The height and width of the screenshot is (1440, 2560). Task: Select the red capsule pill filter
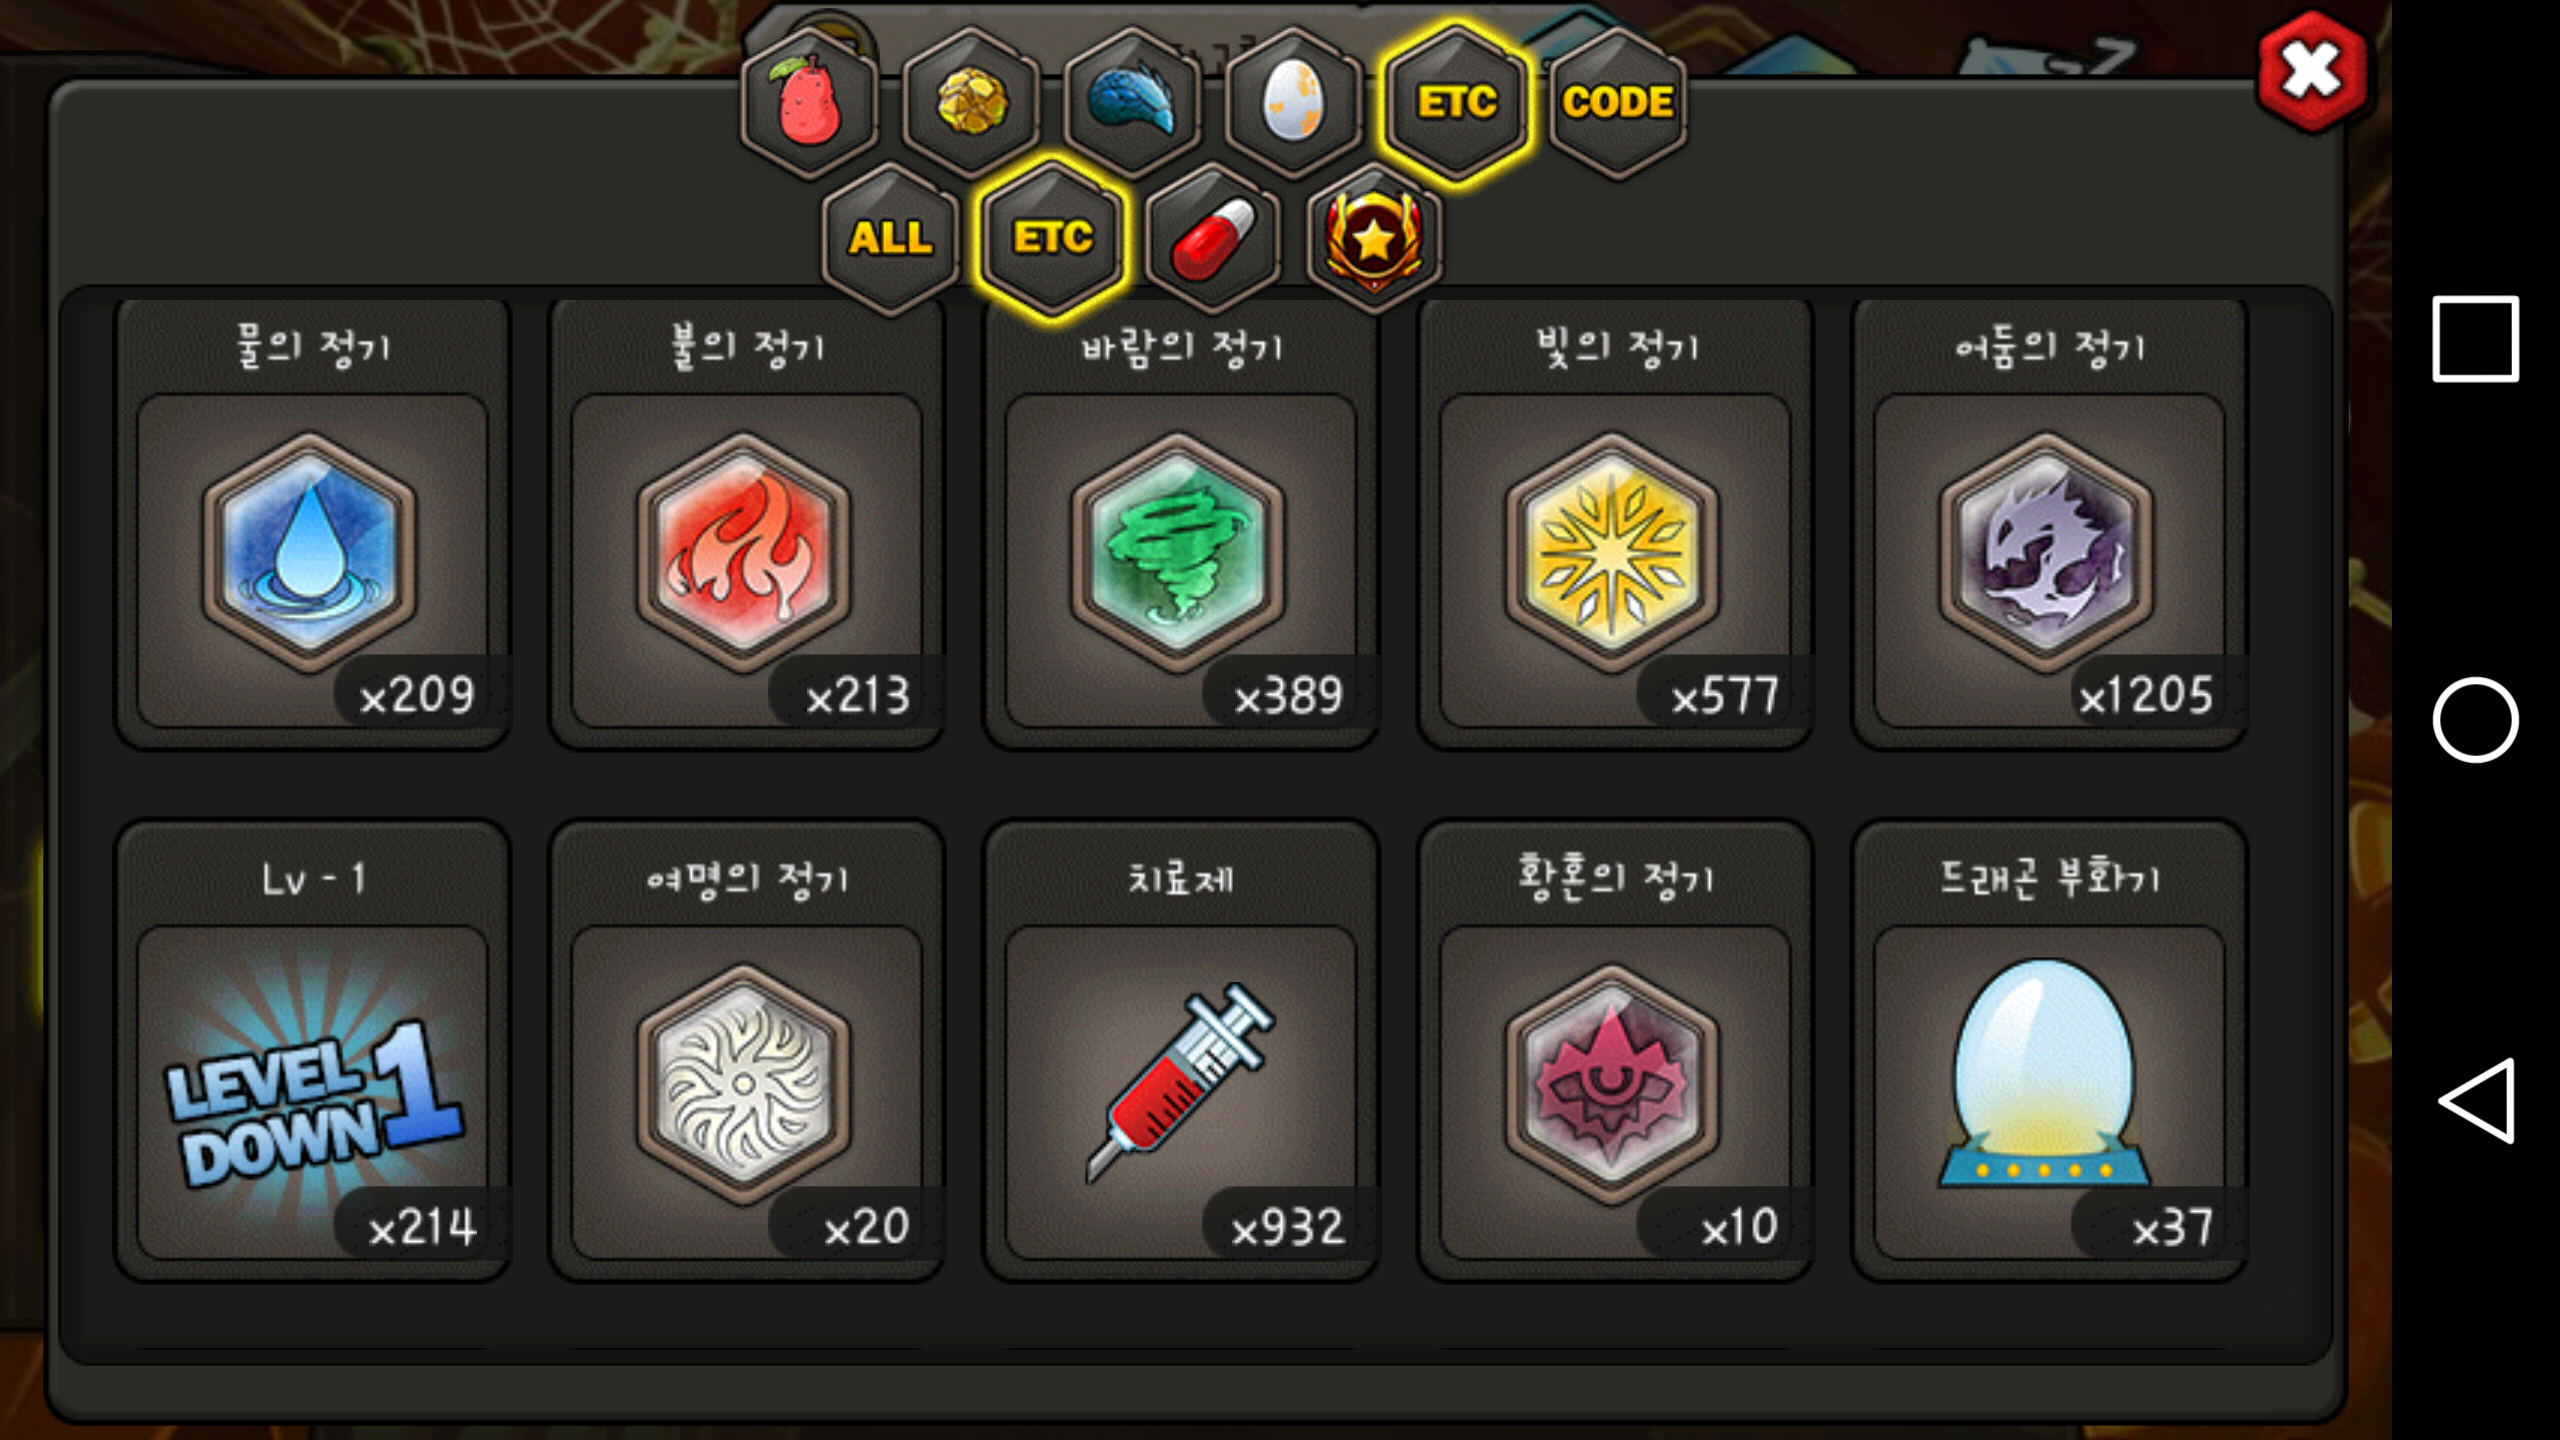(1213, 238)
